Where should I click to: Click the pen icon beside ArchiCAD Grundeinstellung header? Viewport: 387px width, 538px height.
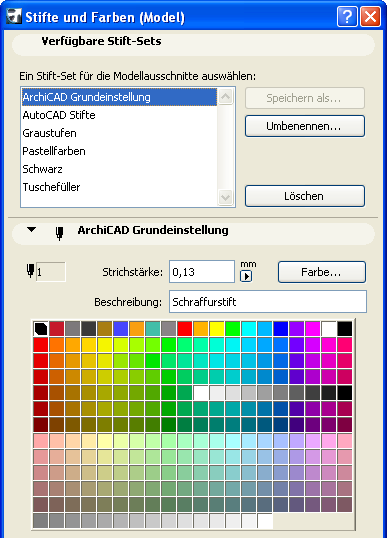tap(59, 233)
